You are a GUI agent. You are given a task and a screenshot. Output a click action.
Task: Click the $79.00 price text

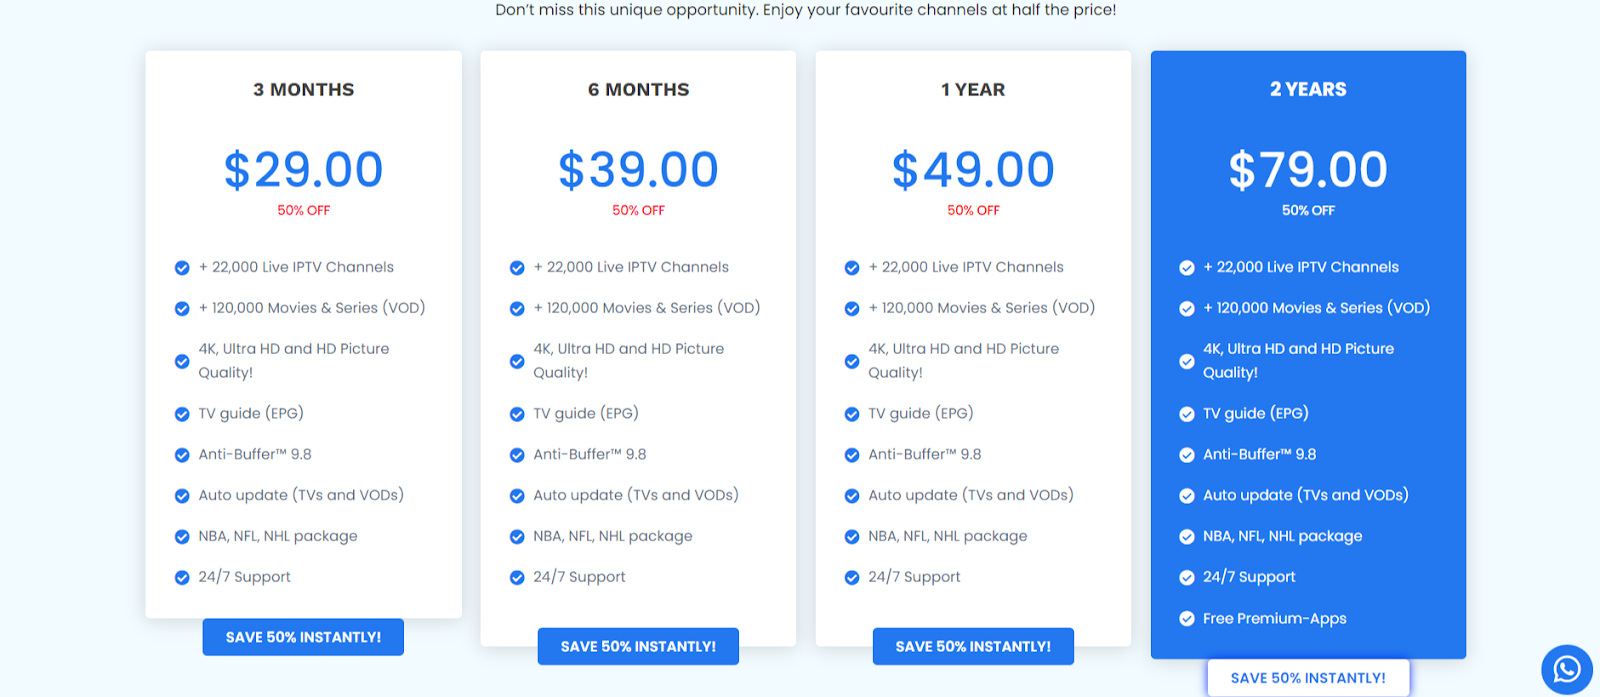pos(1307,169)
